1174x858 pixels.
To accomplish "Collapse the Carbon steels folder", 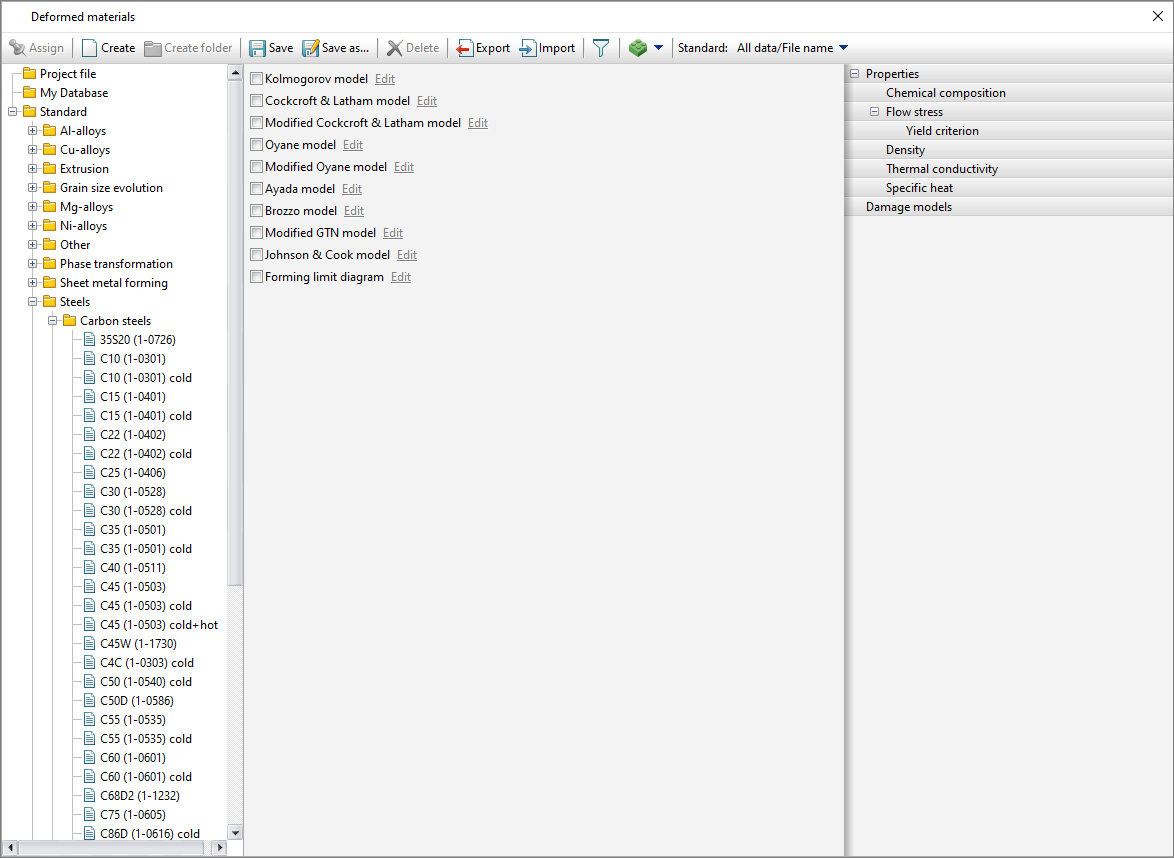I will 53,321.
